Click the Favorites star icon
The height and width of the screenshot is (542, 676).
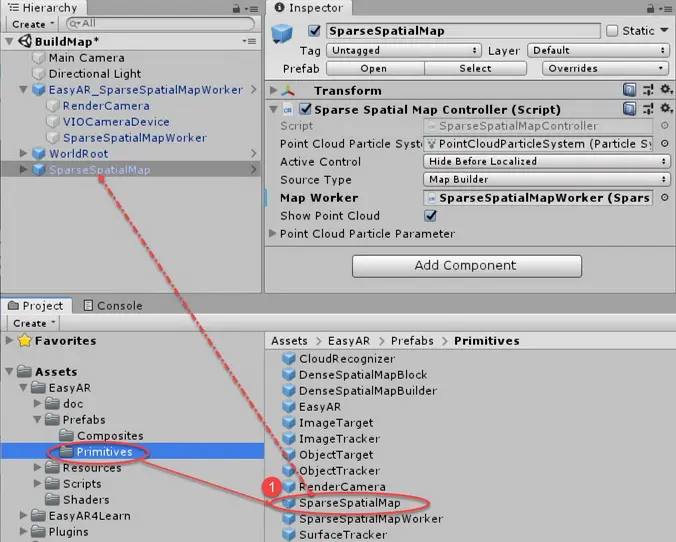coord(25,340)
